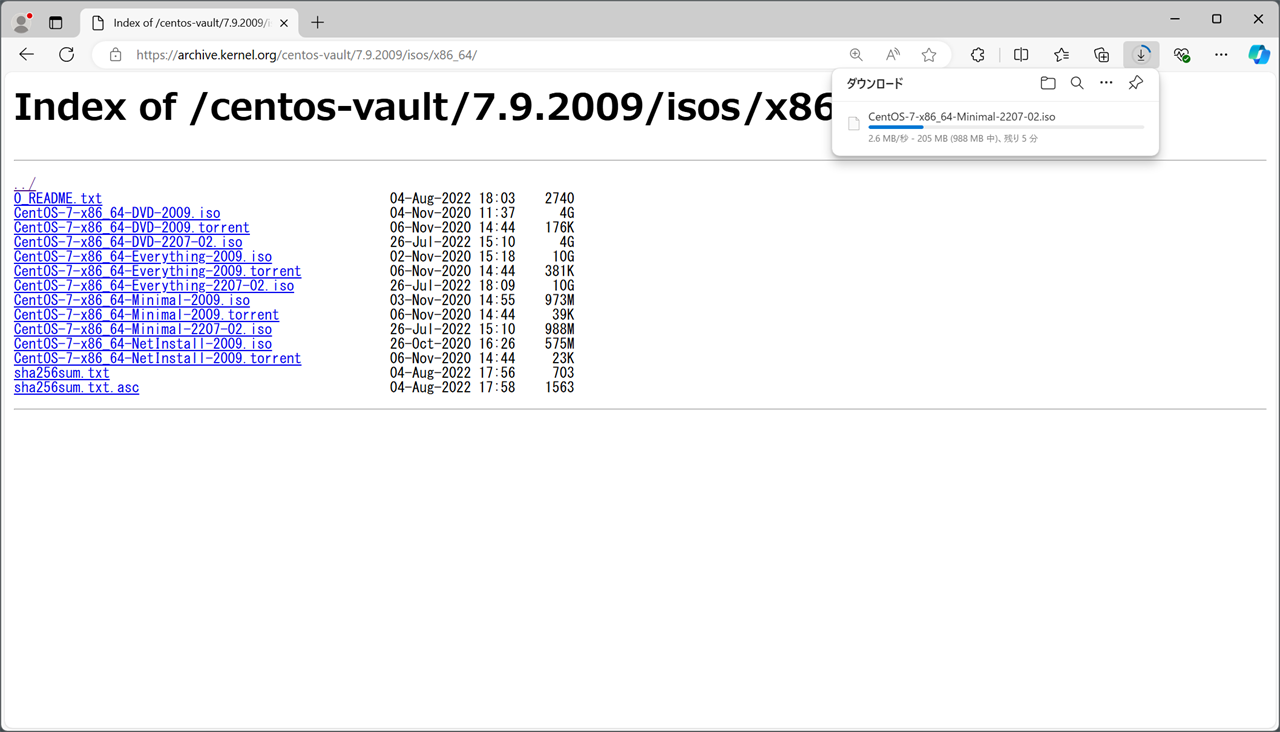Open more options in downloads panel
The height and width of the screenshot is (732, 1280).
coord(1106,84)
